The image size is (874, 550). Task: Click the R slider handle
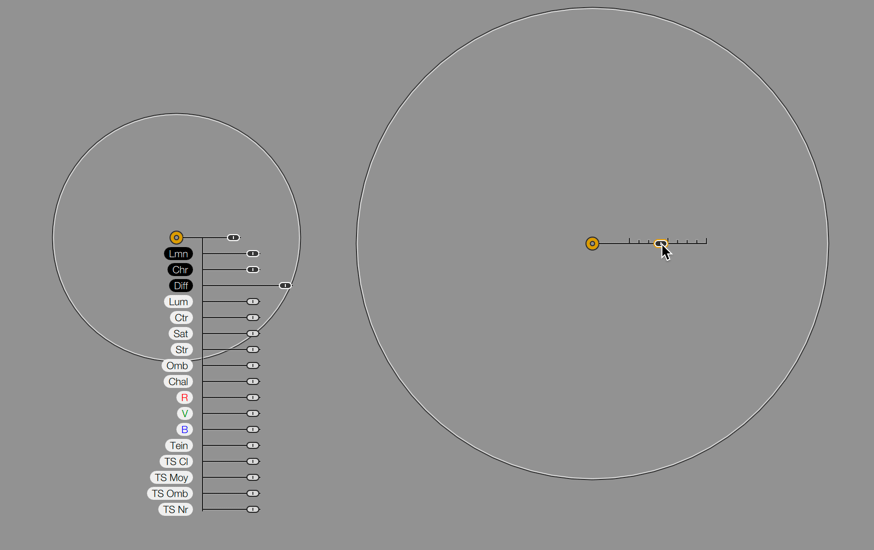click(253, 397)
